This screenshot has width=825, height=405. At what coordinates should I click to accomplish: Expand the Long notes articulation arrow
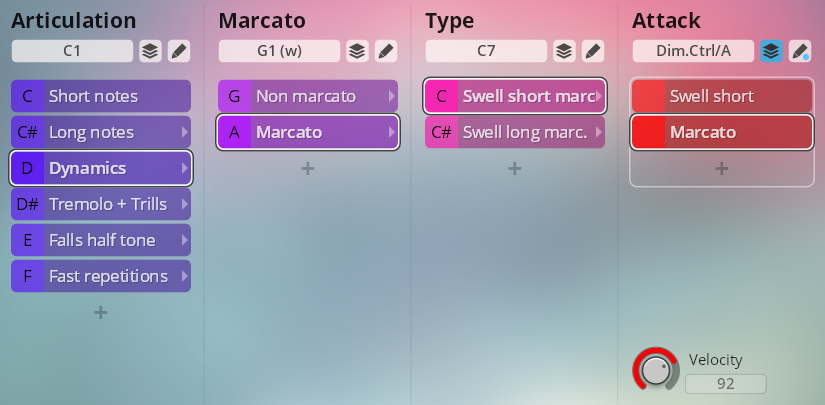click(x=184, y=132)
